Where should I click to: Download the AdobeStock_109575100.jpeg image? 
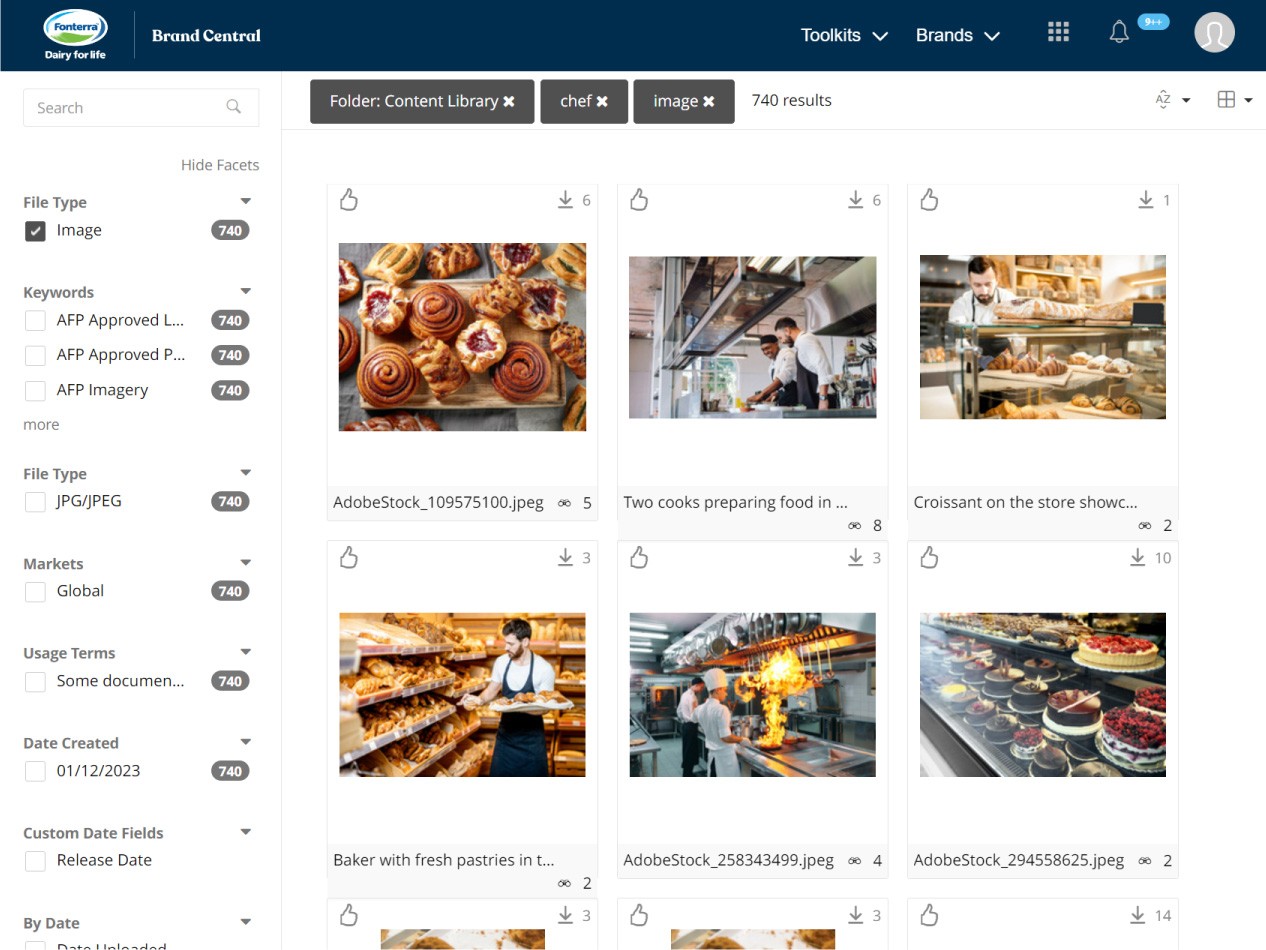tap(566, 200)
